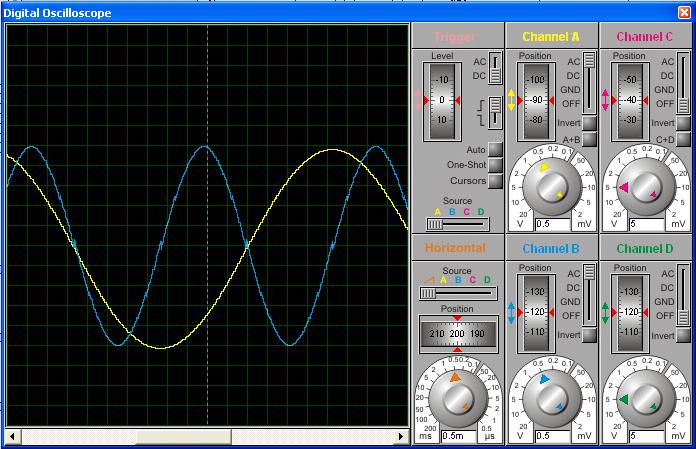696x449 pixels.
Task: Click the Trigger AC/DC coupling switch
Action: tap(495, 68)
